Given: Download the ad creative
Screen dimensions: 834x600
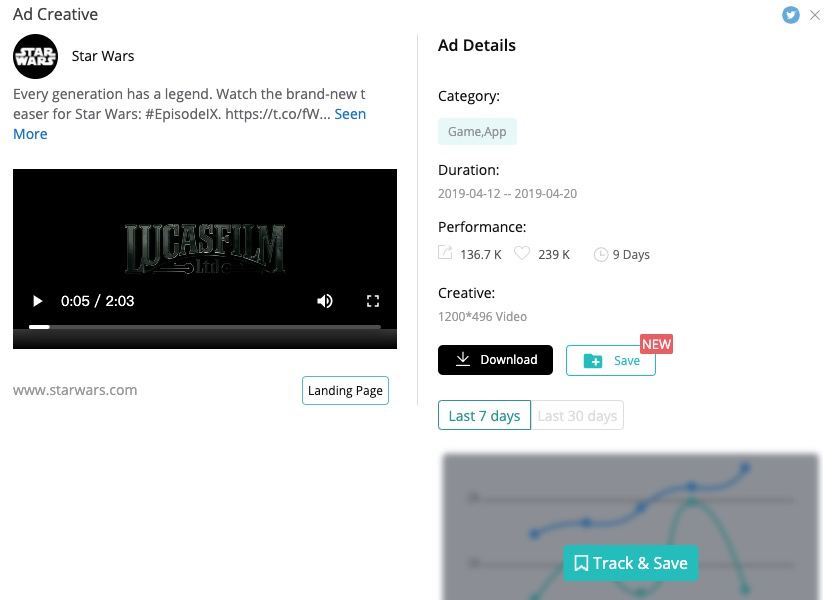Looking at the screenshot, I should click(495, 360).
